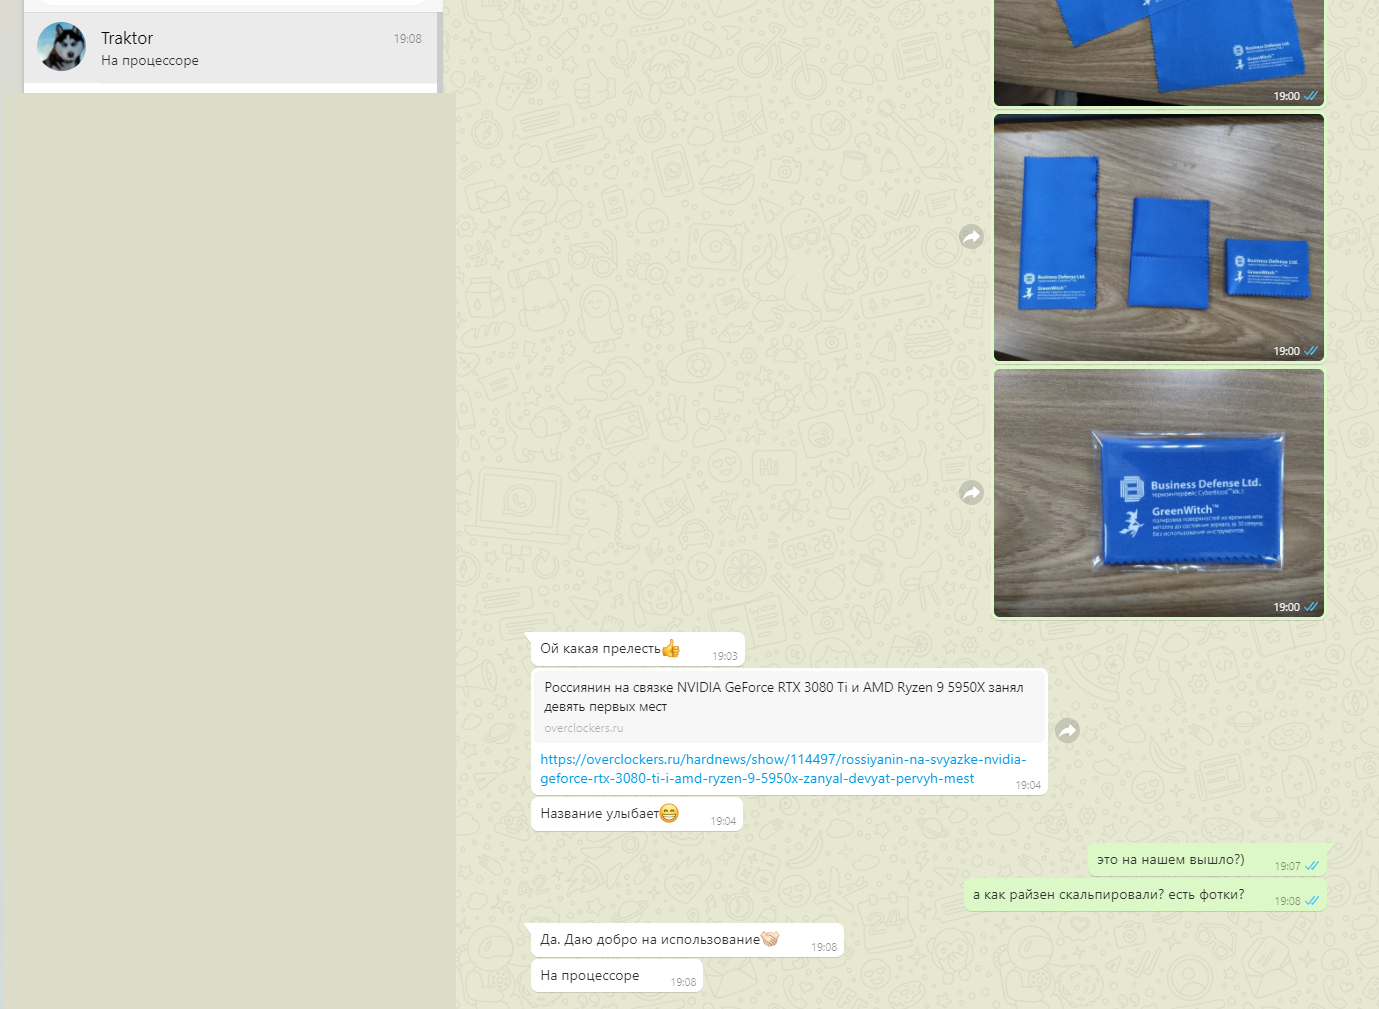Click 19:00 timestamp on packaged GreenWitch photo
Image resolution: width=1379 pixels, height=1009 pixels.
1287,607
